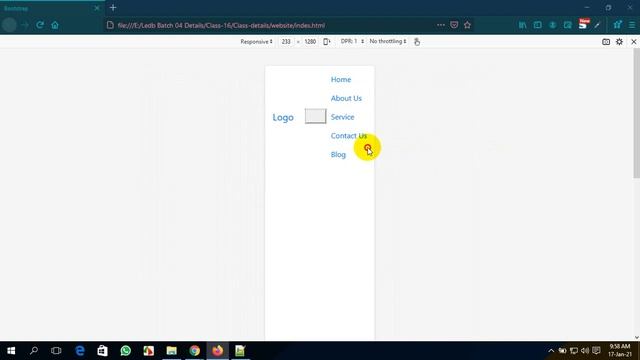
Task: Take a screenshot of the viewport
Action: click(x=606, y=42)
